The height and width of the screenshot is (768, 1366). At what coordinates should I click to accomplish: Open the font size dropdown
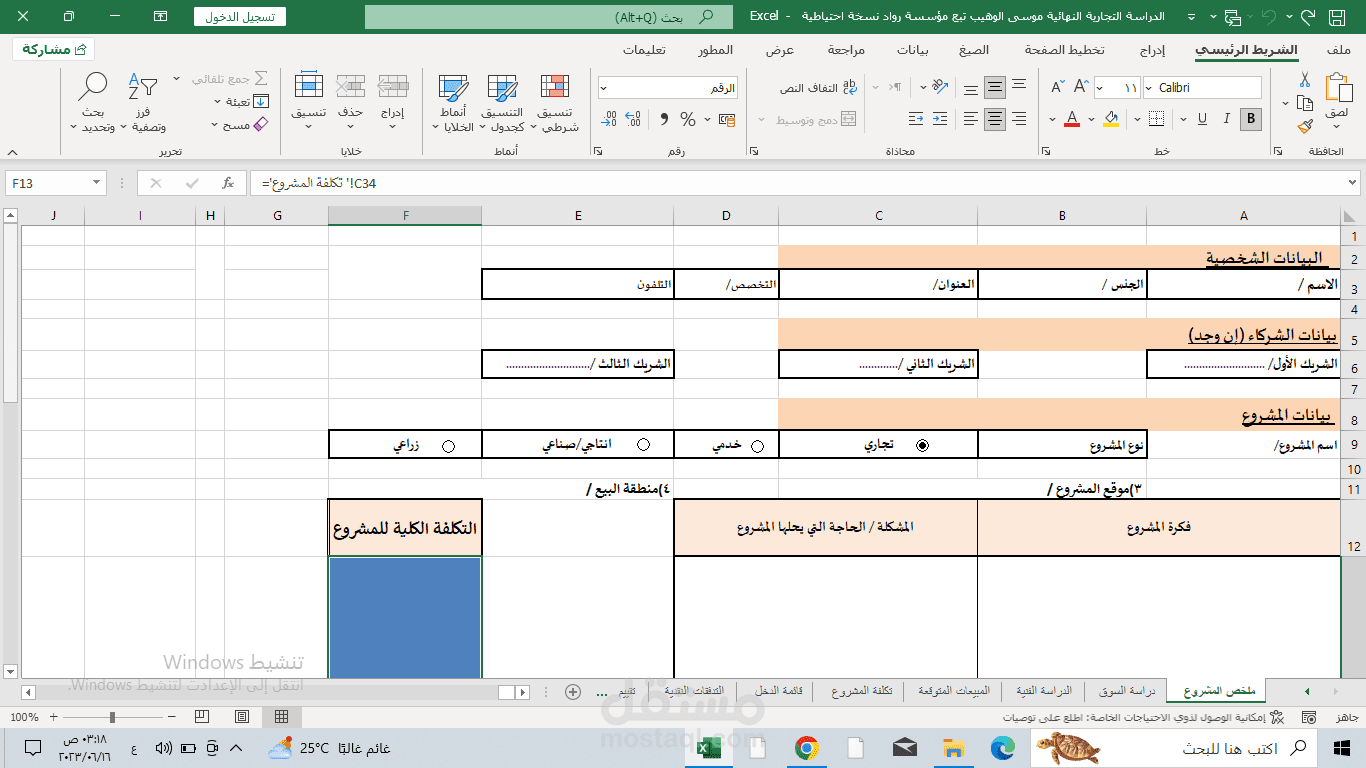[x=1100, y=88]
